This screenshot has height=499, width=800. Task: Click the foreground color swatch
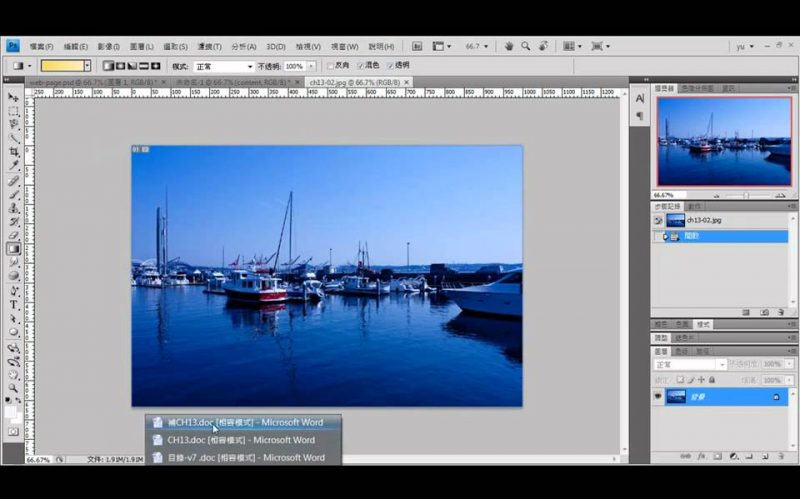pos(10,410)
